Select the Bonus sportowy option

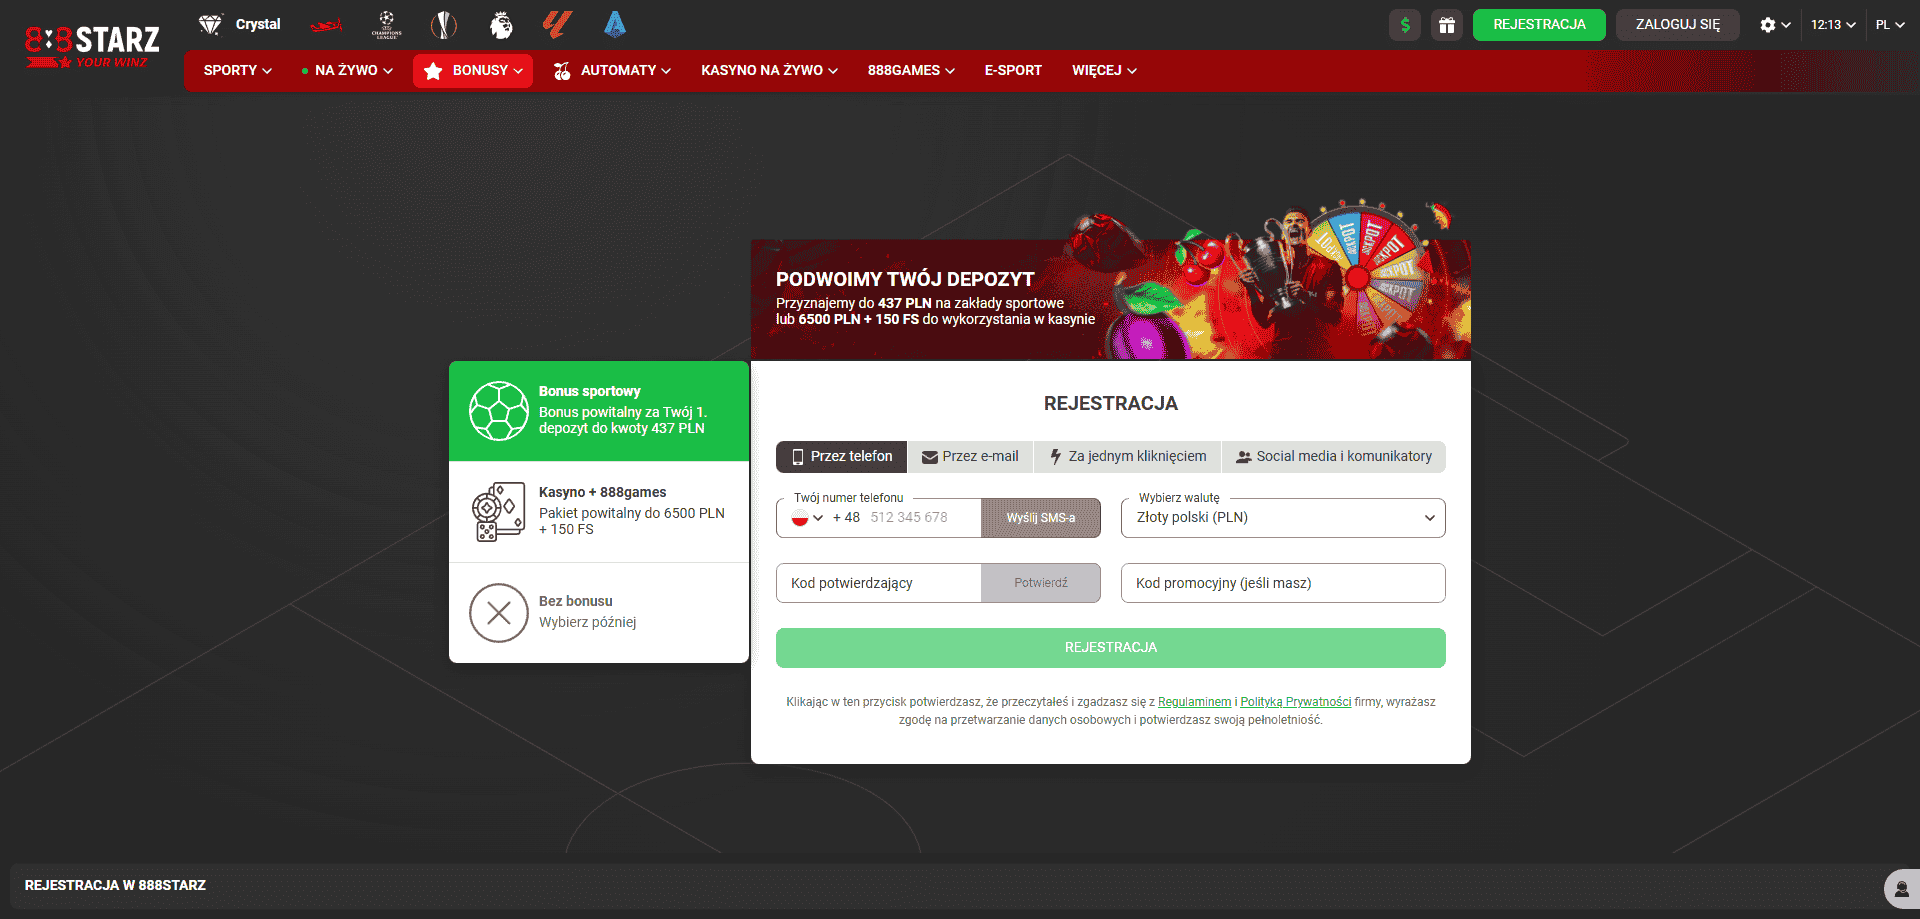(x=598, y=411)
